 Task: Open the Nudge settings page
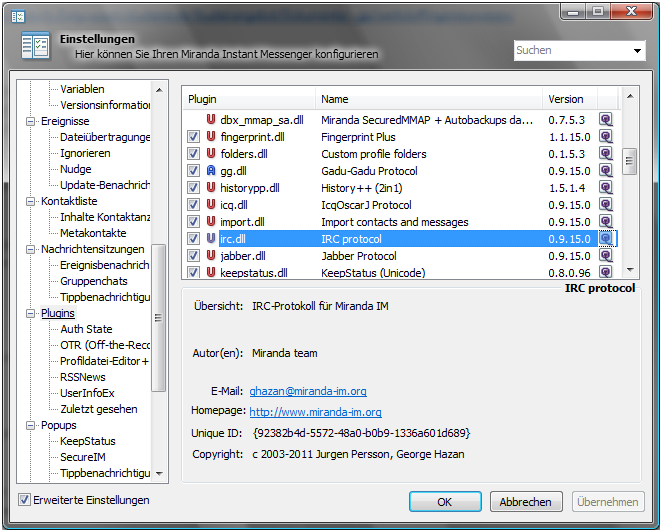click(76, 169)
